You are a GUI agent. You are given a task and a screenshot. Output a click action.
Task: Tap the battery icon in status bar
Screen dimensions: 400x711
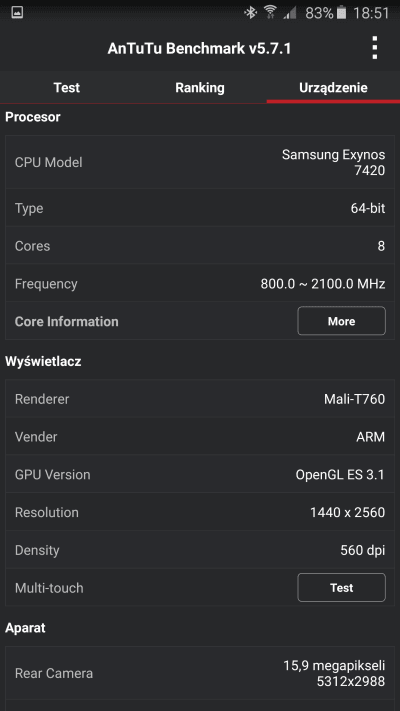tap(341, 13)
